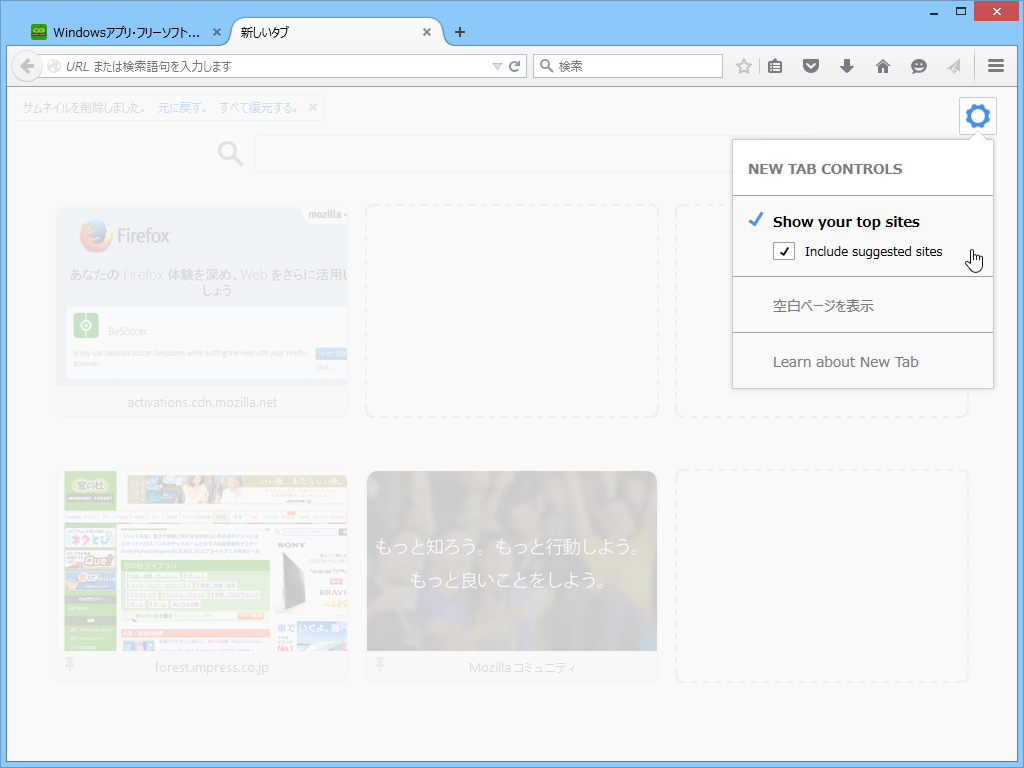This screenshot has height=768, width=1024.
Task: Uncheck Include suggested sites
Action: coord(785,251)
